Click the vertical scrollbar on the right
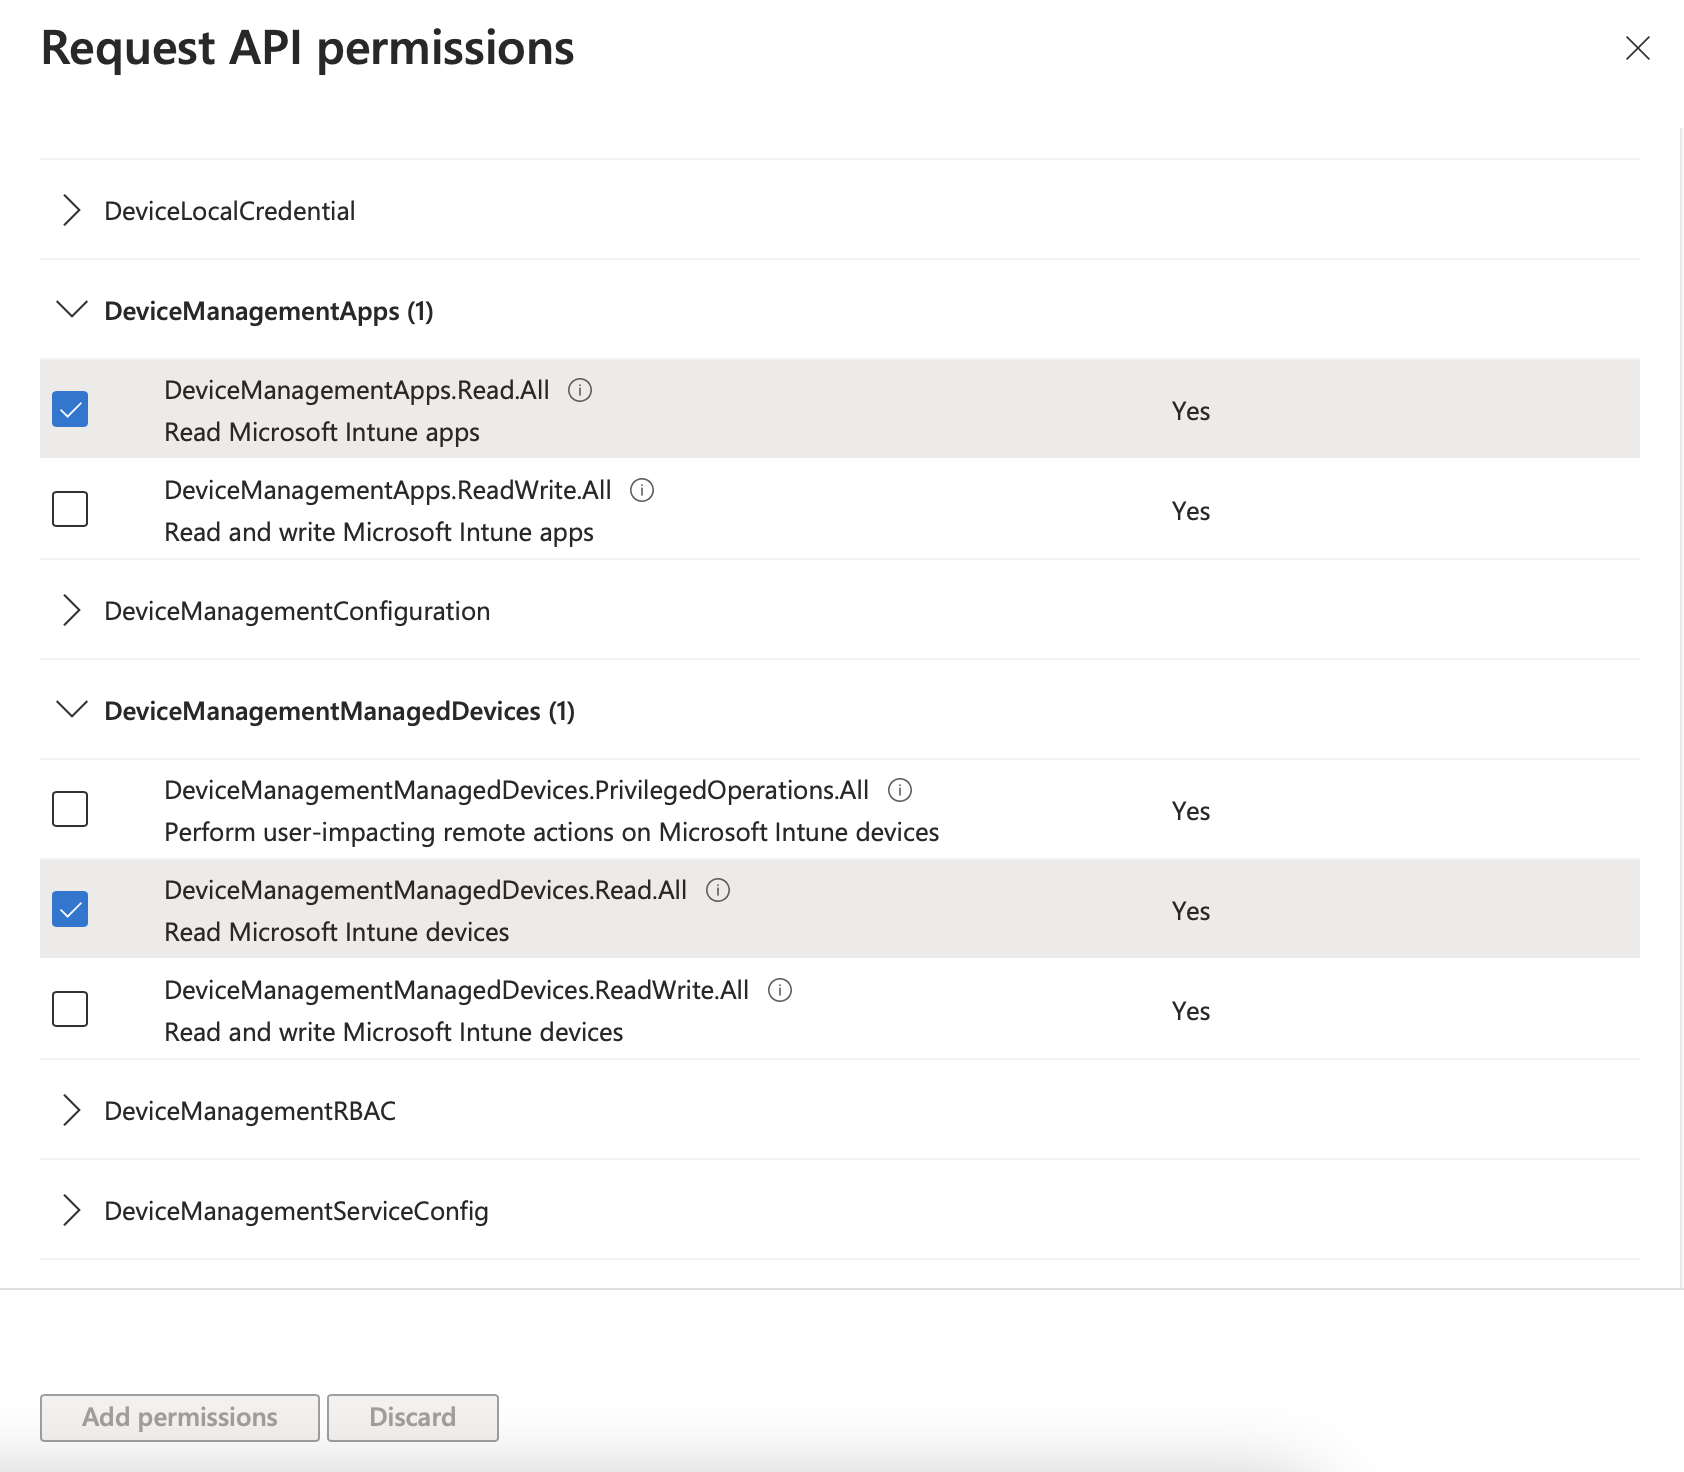Screen dimensions: 1684x1472 coord(1680,700)
